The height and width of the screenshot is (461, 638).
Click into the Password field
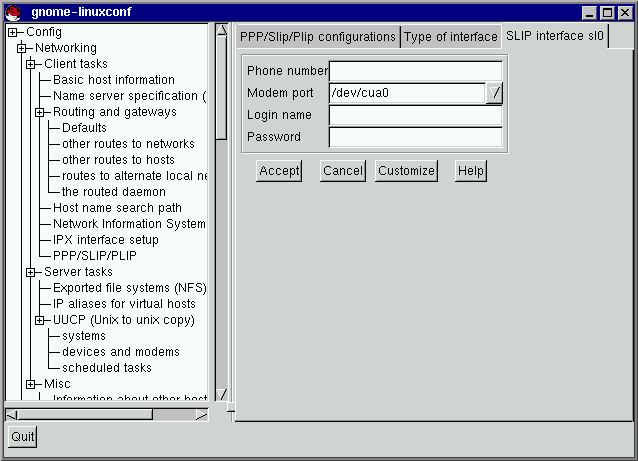point(415,137)
